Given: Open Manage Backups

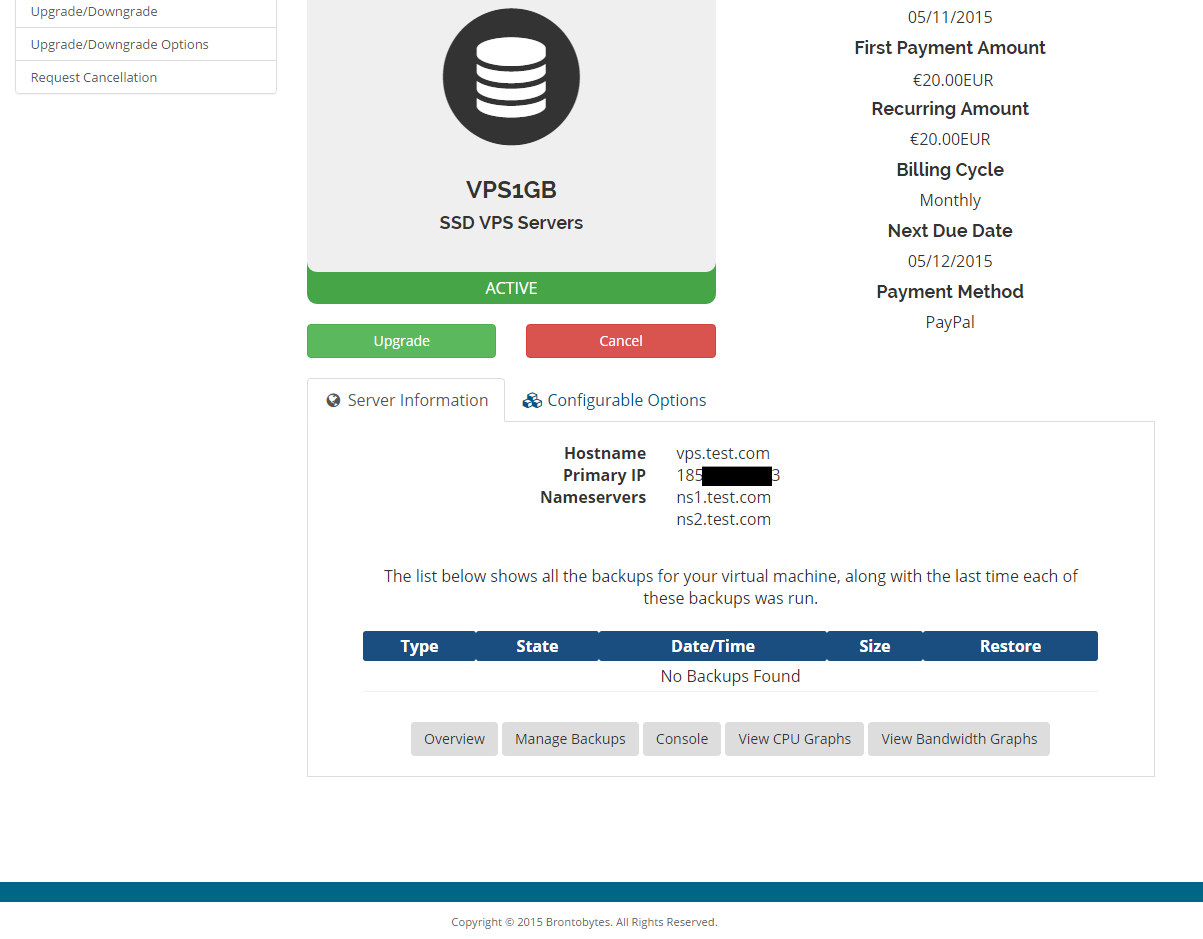Looking at the screenshot, I should (570, 739).
